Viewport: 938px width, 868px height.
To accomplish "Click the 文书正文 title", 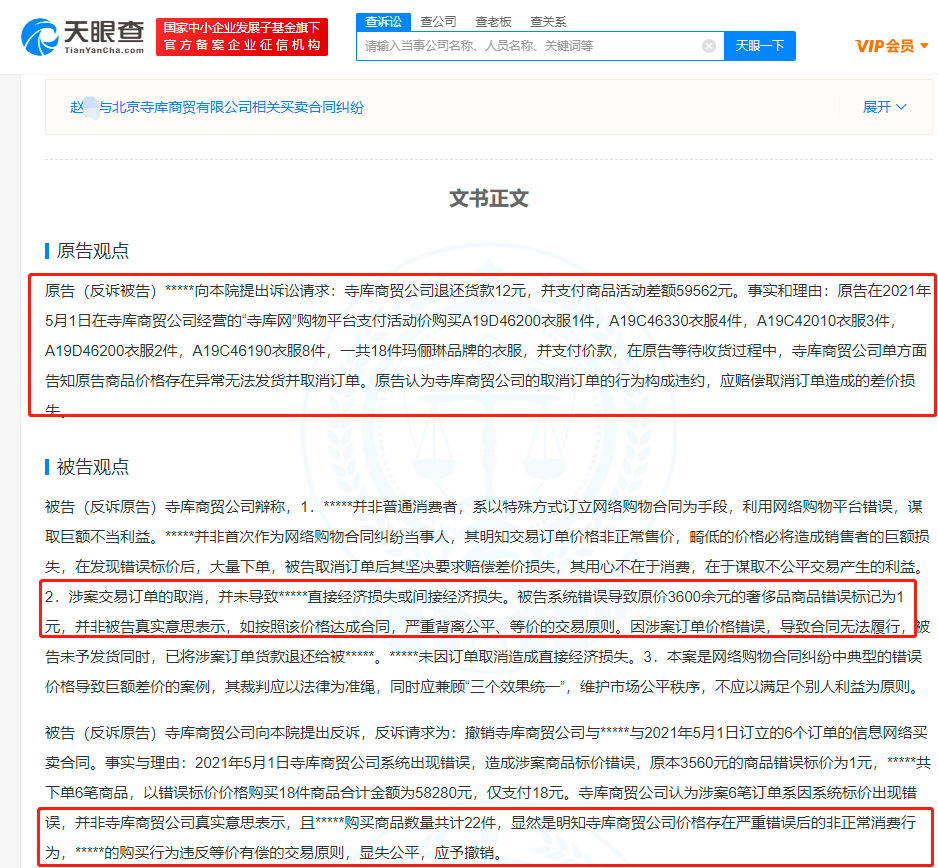I will [x=488, y=198].
